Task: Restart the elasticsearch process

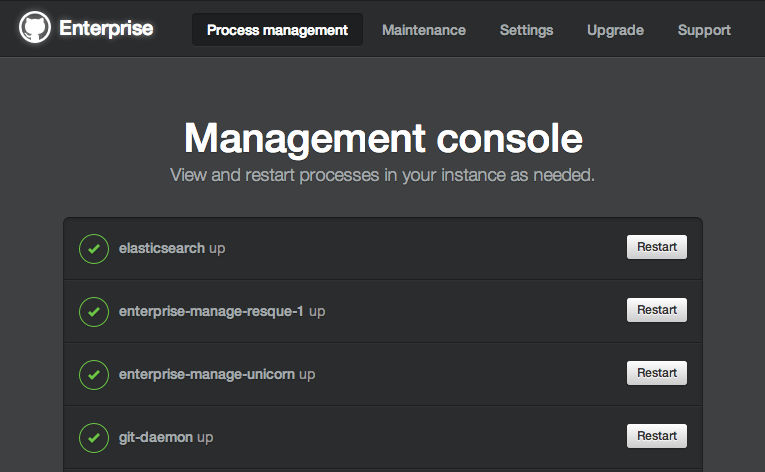Action: click(656, 247)
